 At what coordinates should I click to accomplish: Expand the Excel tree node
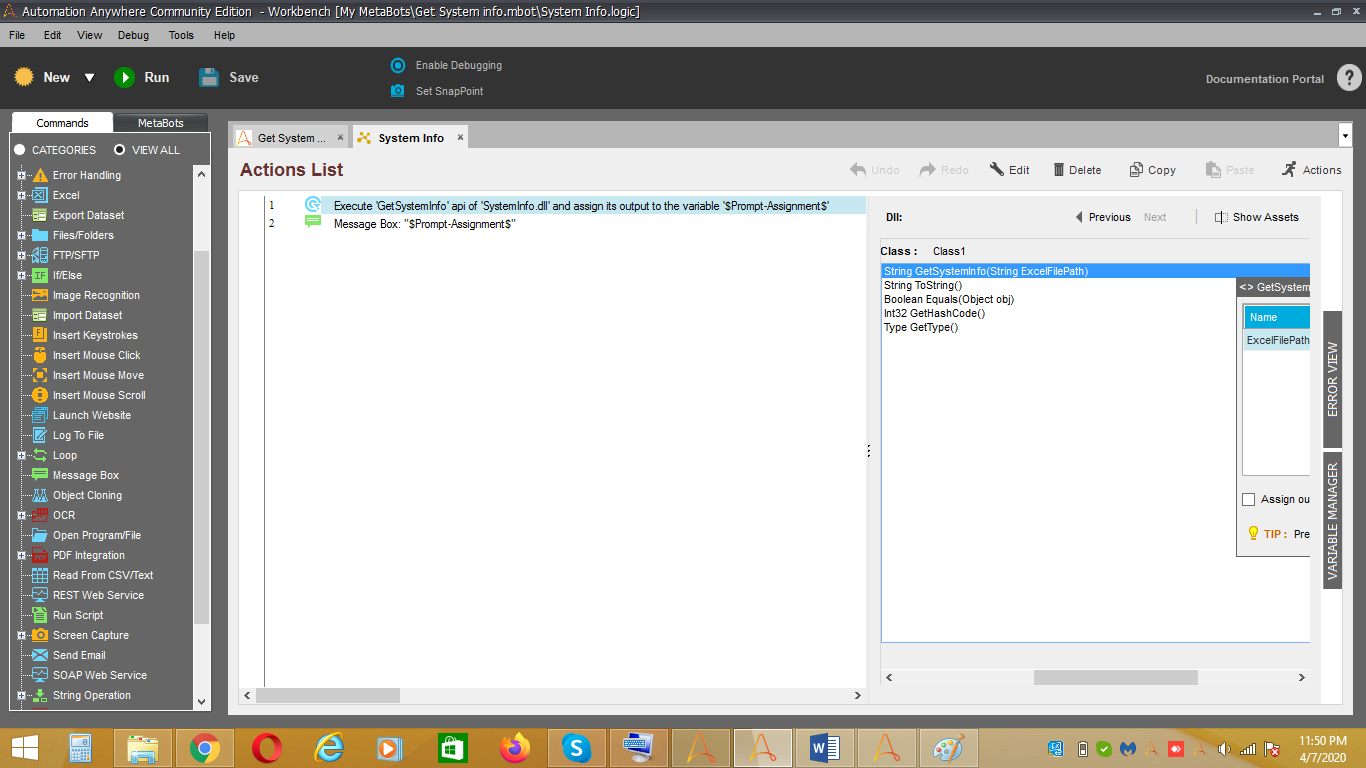point(21,195)
